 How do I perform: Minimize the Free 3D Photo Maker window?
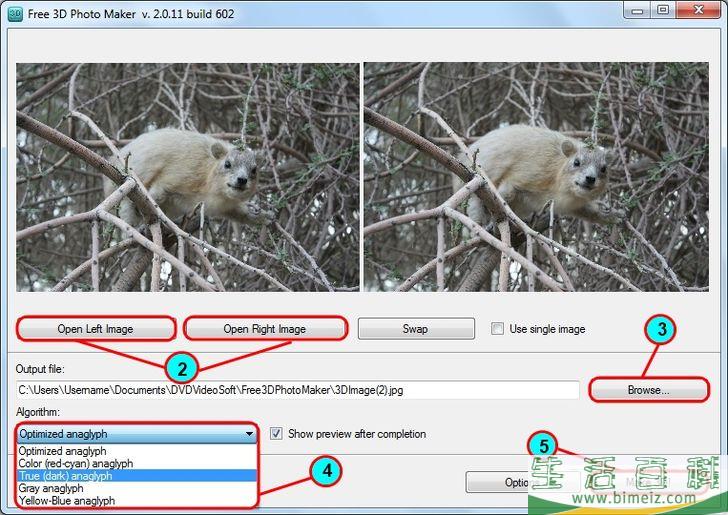(x=637, y=10)
